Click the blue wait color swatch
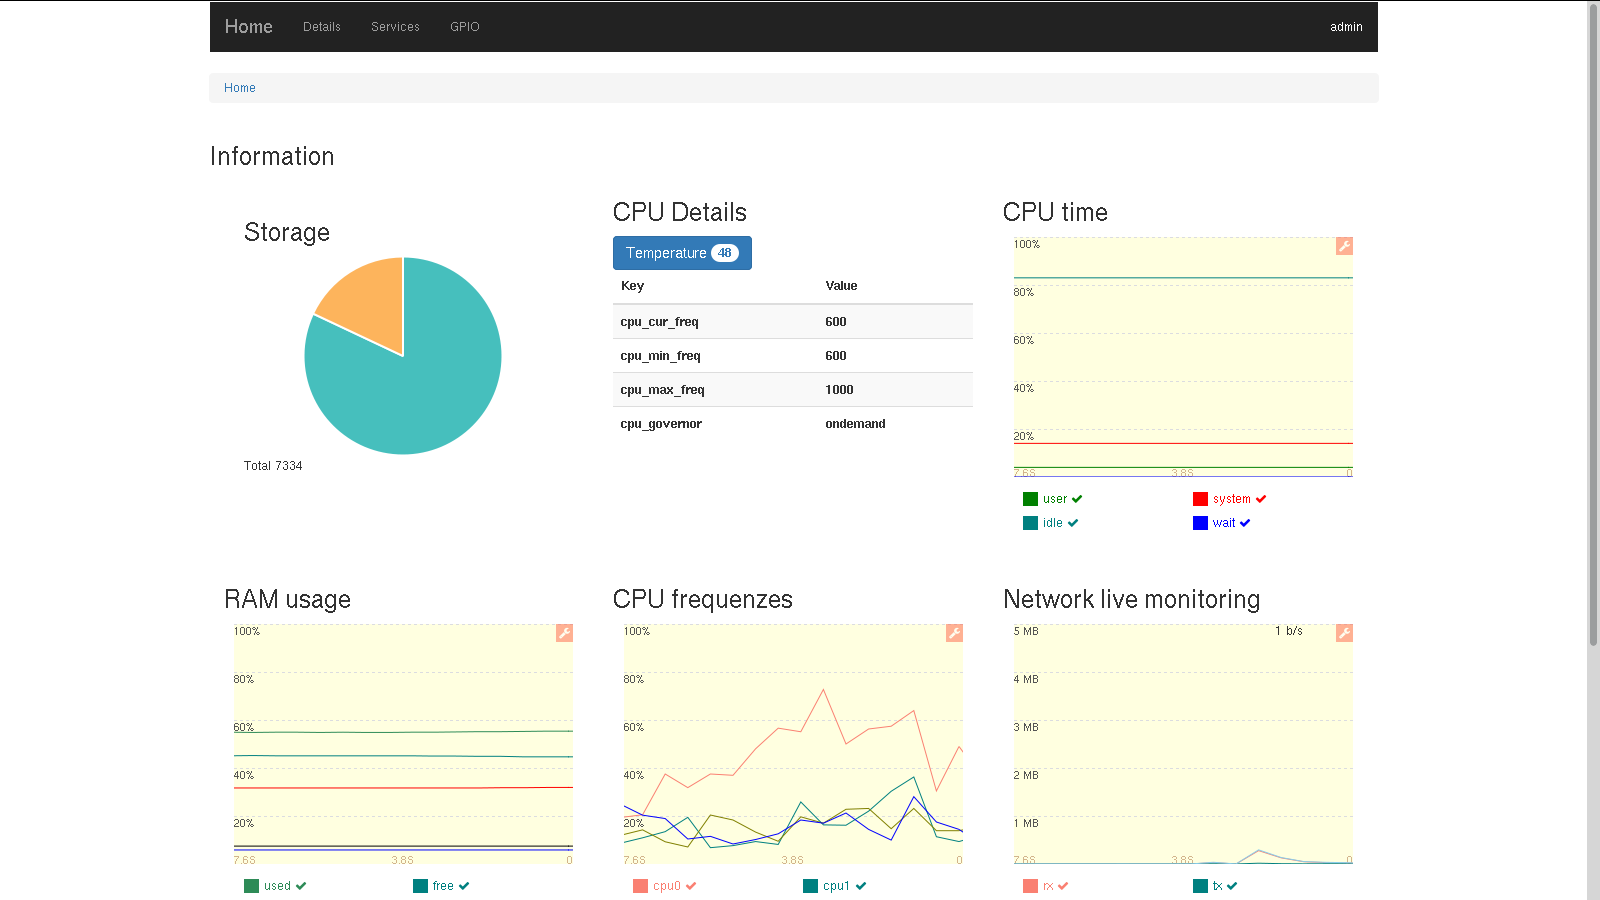1600x900 pixels. 1200,523
